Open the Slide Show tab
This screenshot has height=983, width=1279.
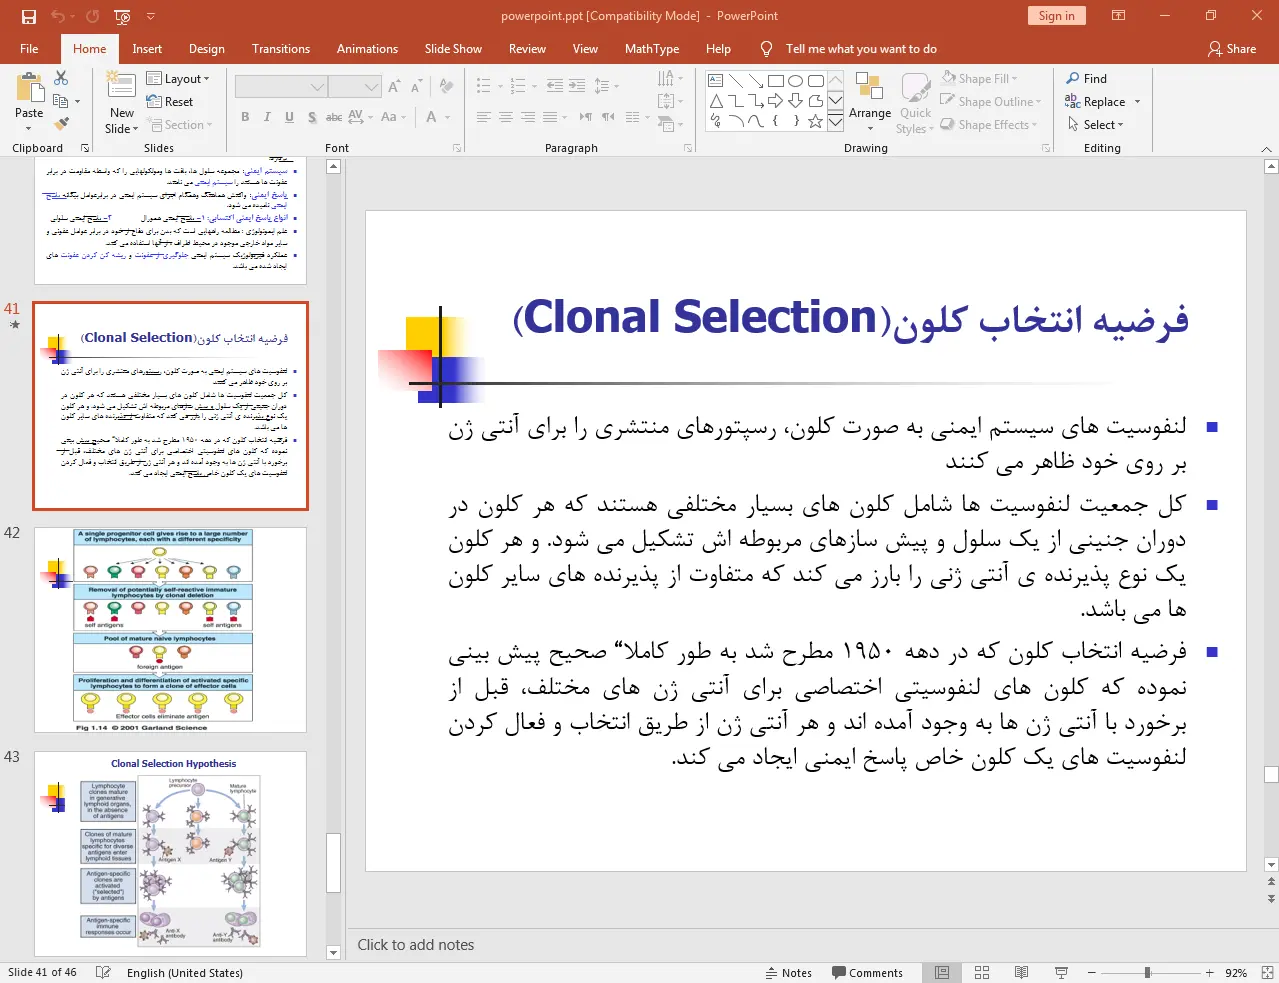(453, 49)
